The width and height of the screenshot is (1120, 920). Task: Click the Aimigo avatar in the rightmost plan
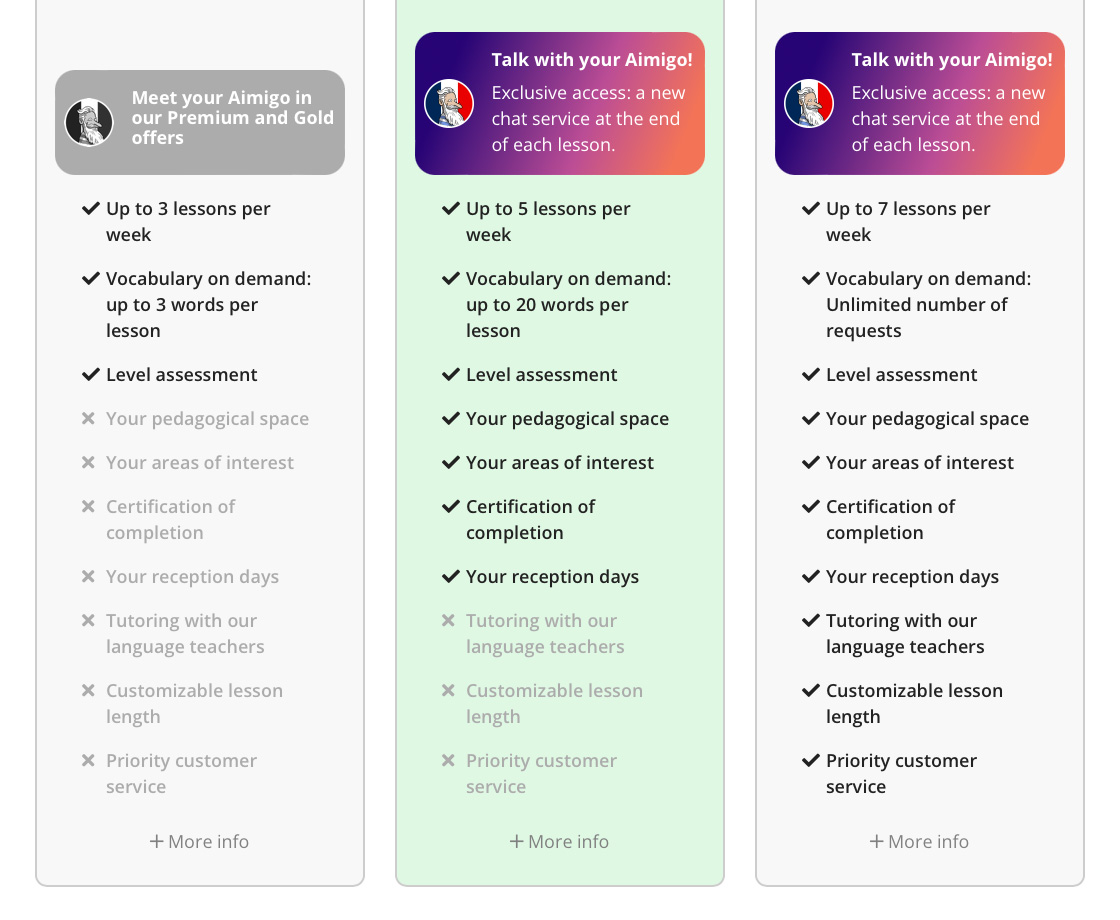[x=809, y=104]
